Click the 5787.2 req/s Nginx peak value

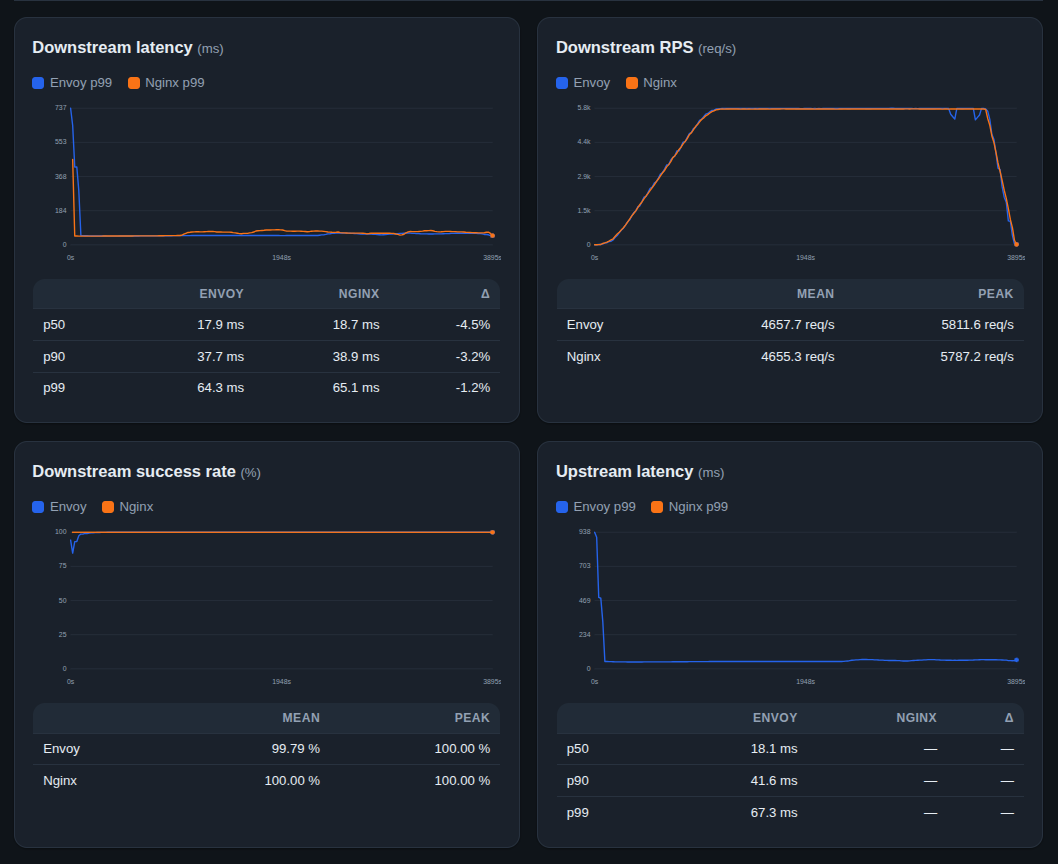coord(977,357)
